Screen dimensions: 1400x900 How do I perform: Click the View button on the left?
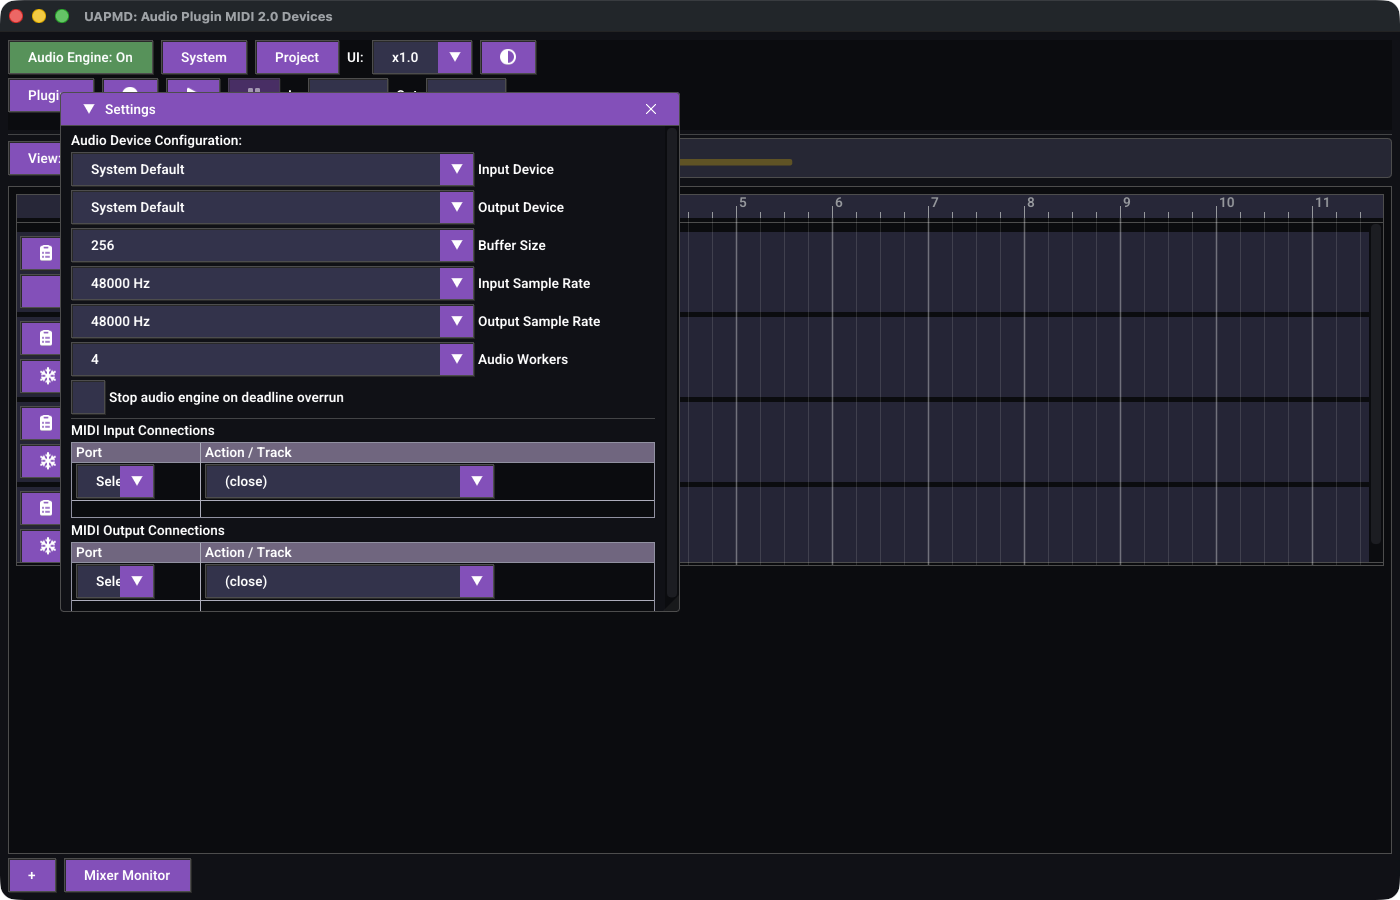click(x=35, y=158)
